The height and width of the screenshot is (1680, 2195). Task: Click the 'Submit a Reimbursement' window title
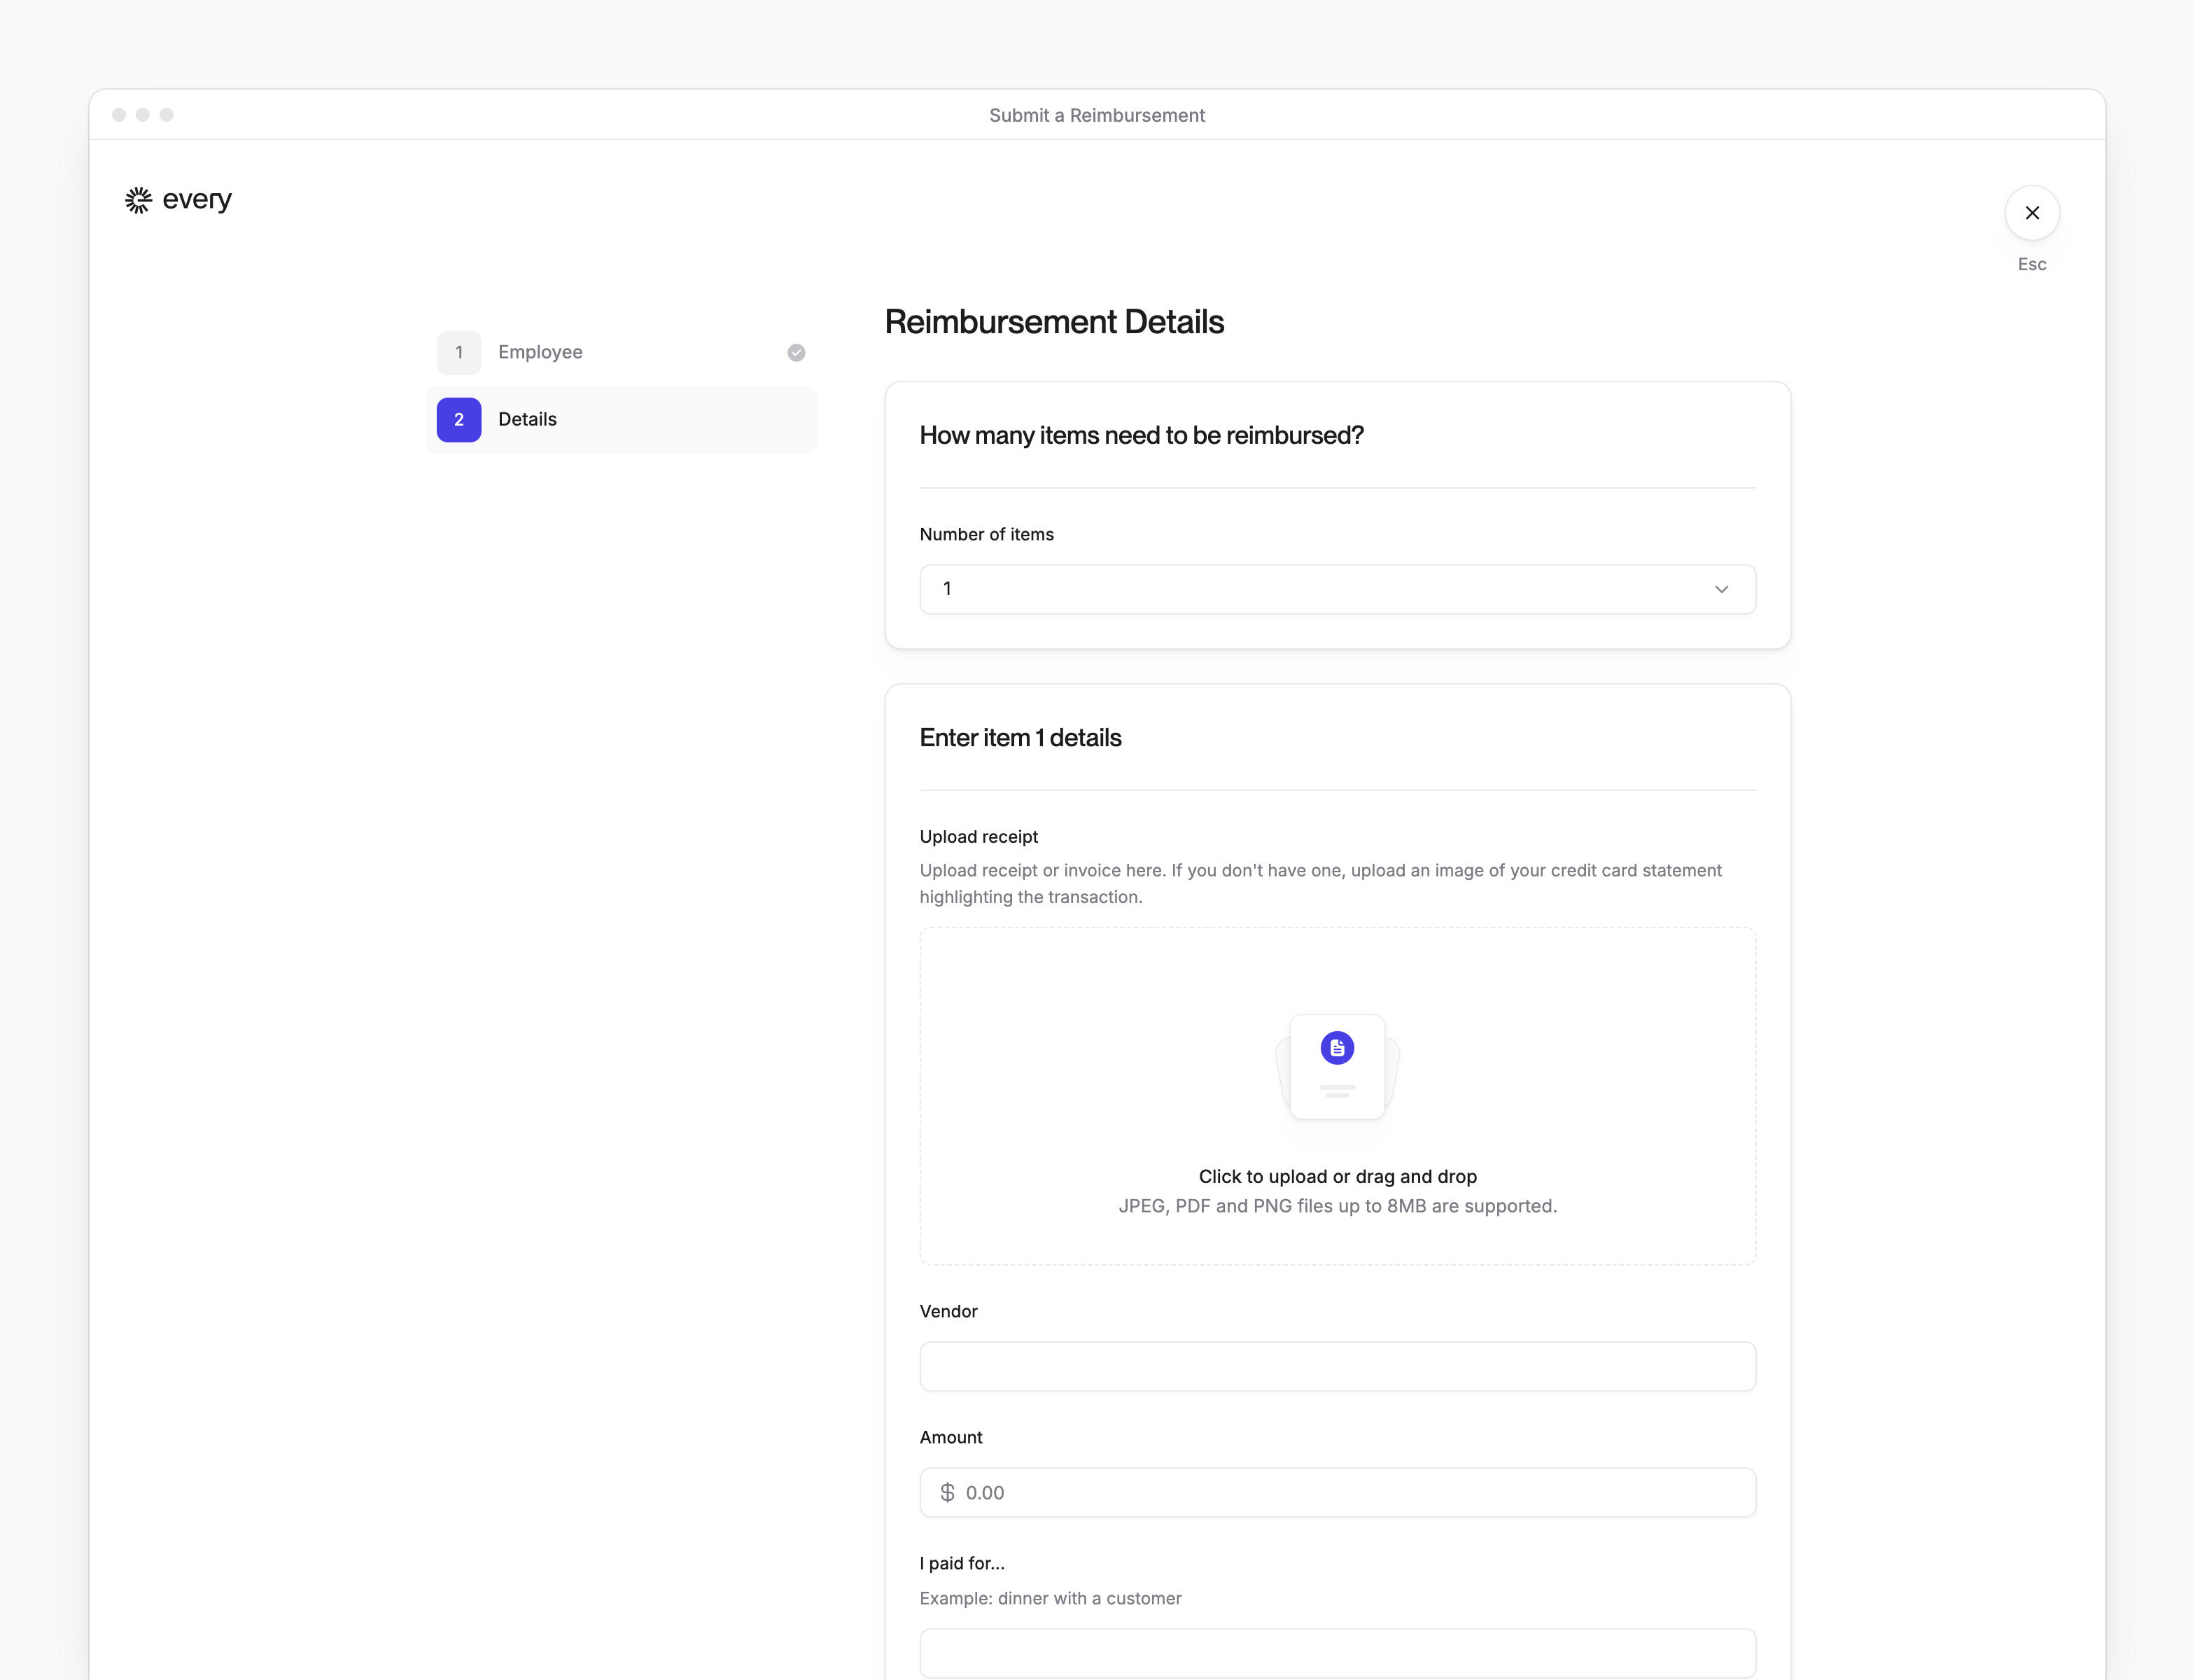1097,115
